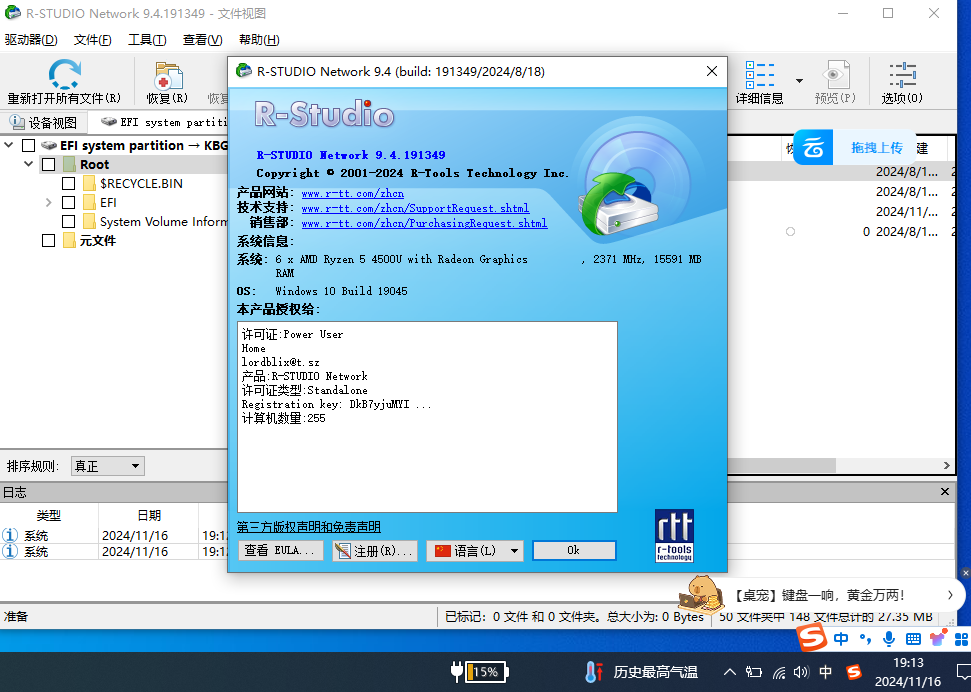The image size is (971, 692).
Task: Click the Register (注册) button
Action: 374,551
